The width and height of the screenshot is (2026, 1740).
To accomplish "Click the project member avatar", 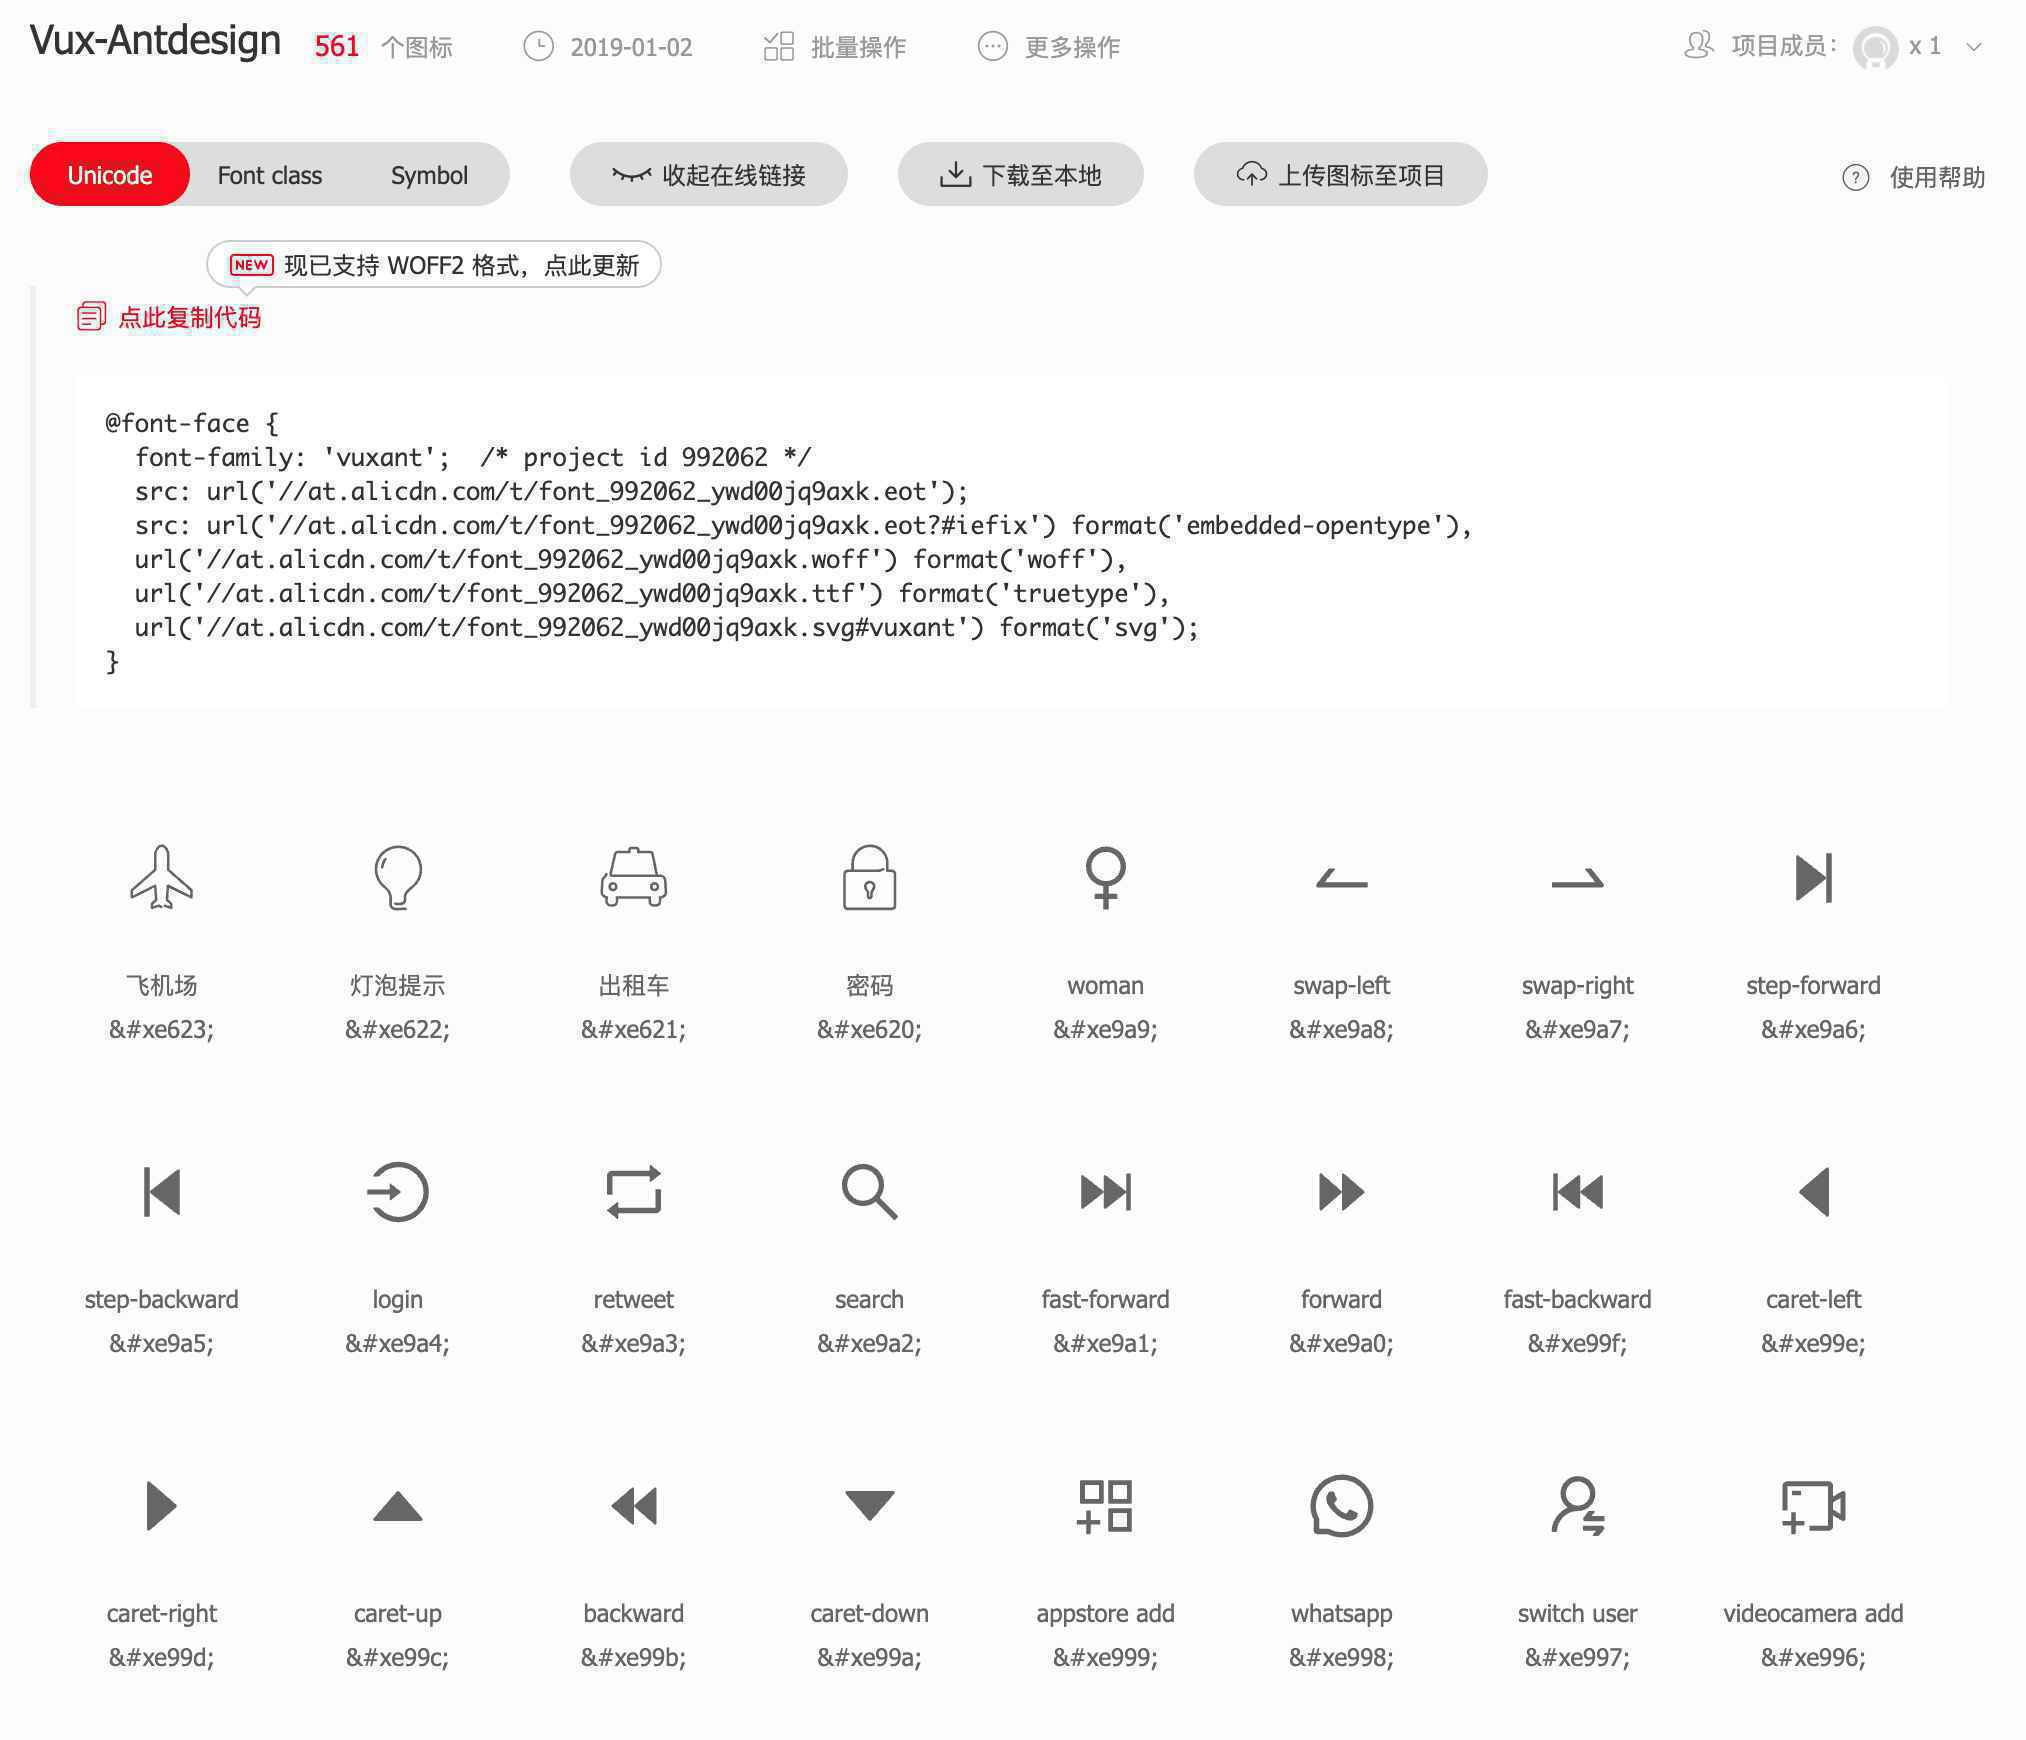I will (x=1876, y=47).
